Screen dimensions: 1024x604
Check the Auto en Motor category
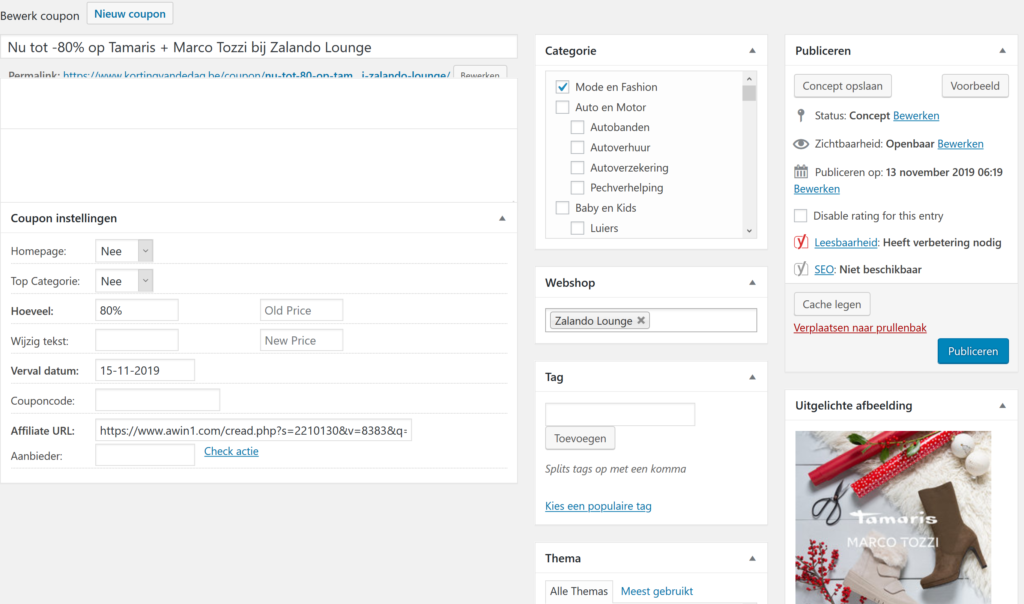pyautogui.click(x=562, y=107)
